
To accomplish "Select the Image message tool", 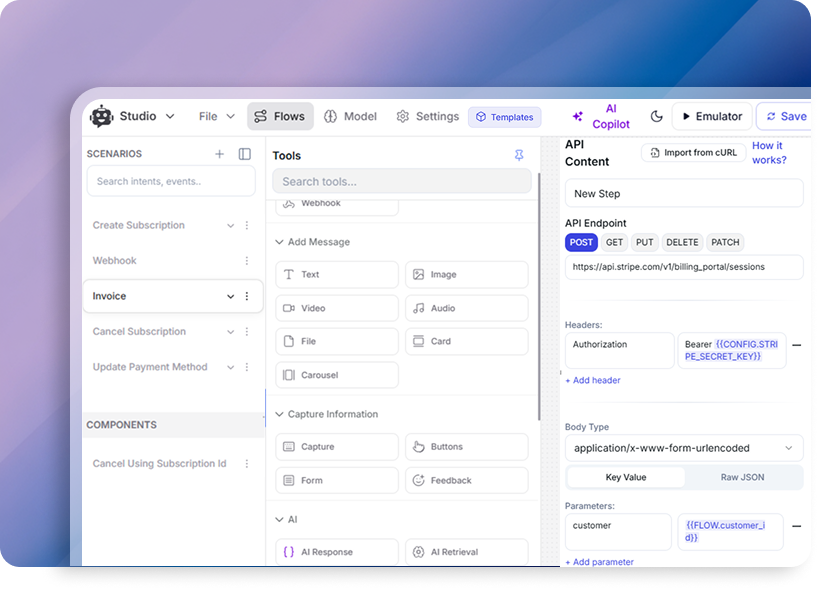I will pyautogui.click(x=467, y=274).
